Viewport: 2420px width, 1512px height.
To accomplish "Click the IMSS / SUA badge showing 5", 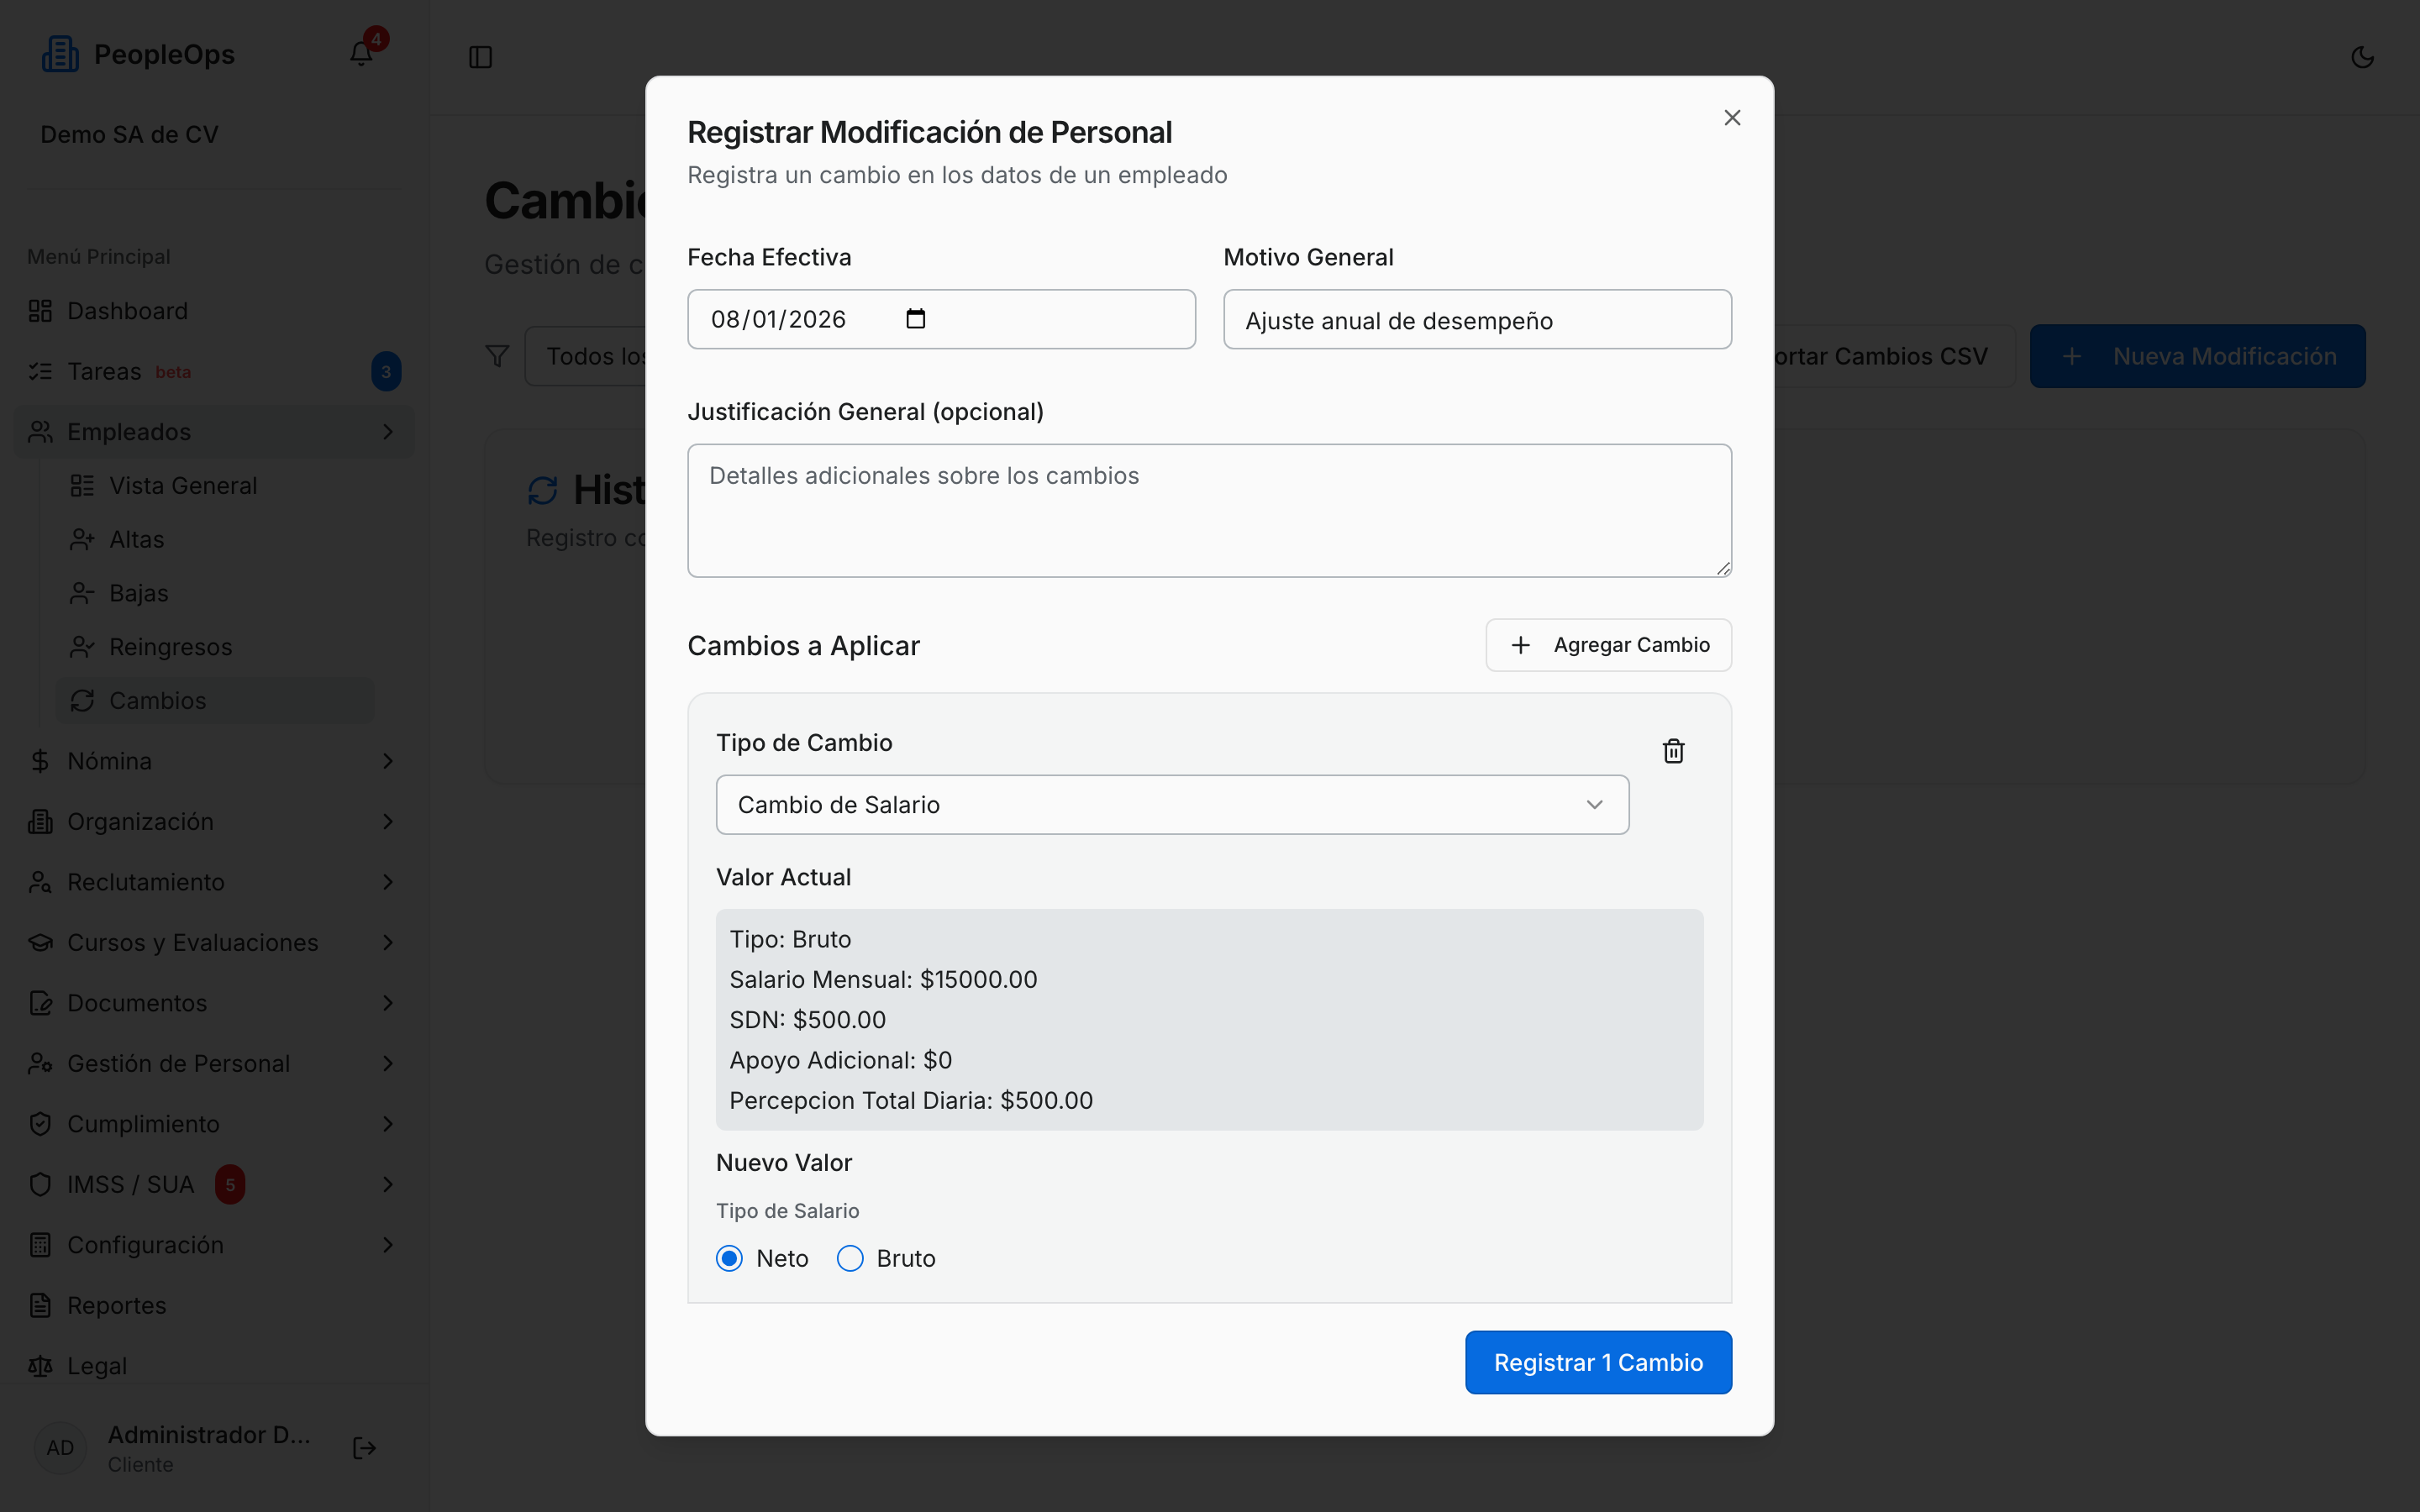I will (x=230, y=1185).
